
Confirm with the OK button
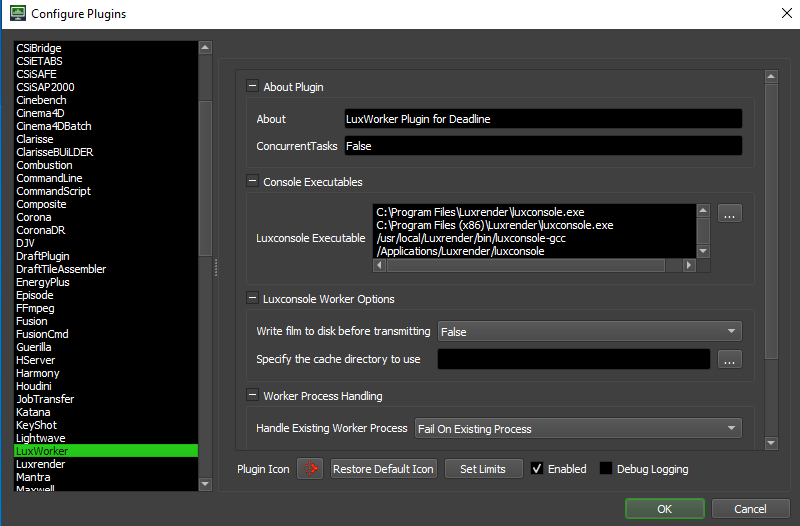(664, 509)
